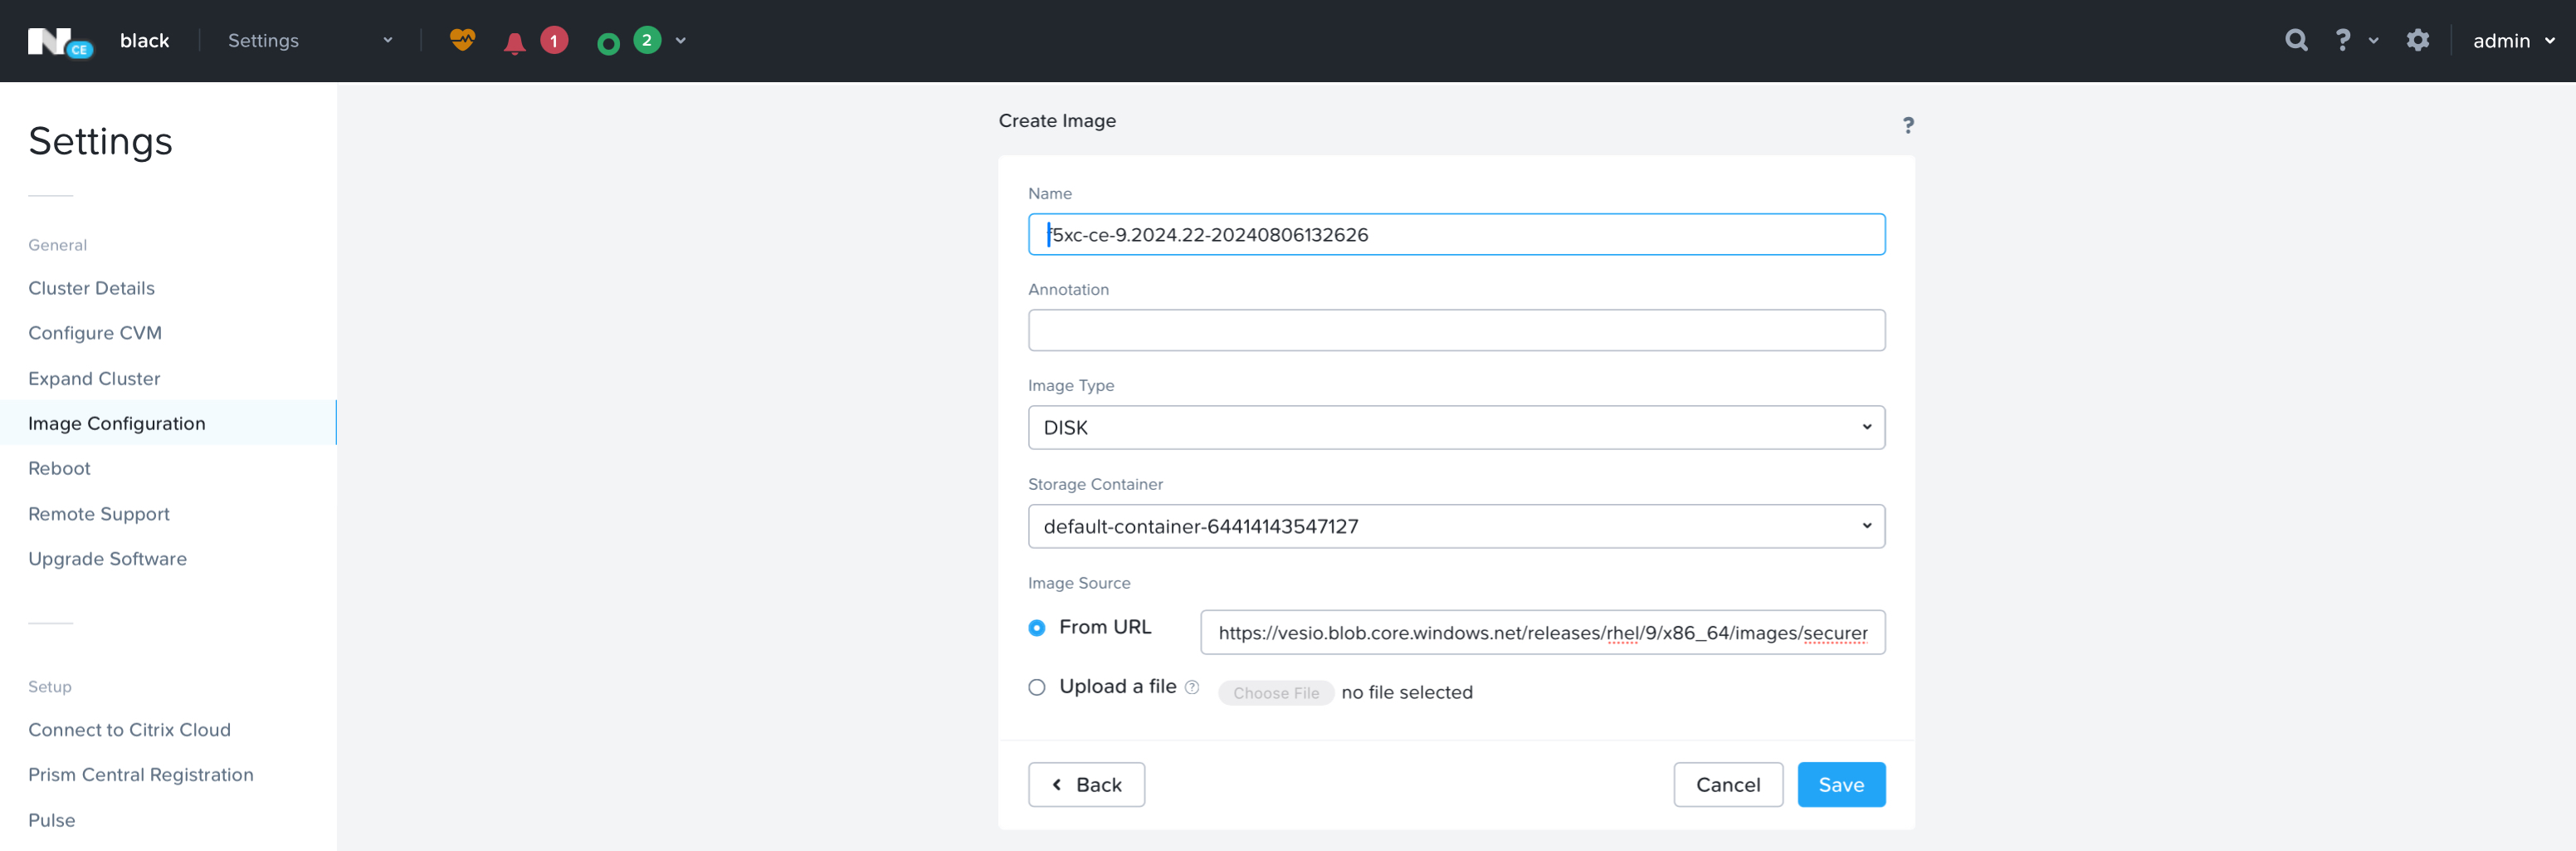Click the help question mark next to Create Image
This screenshot has width=2576, height=851.
point(1908,125)
